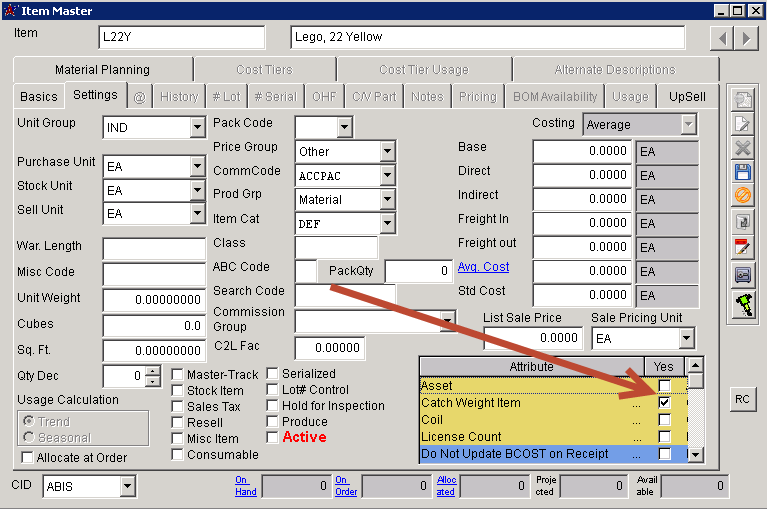
Task: Expand the Price Group combo box
Action: point(387,152)
